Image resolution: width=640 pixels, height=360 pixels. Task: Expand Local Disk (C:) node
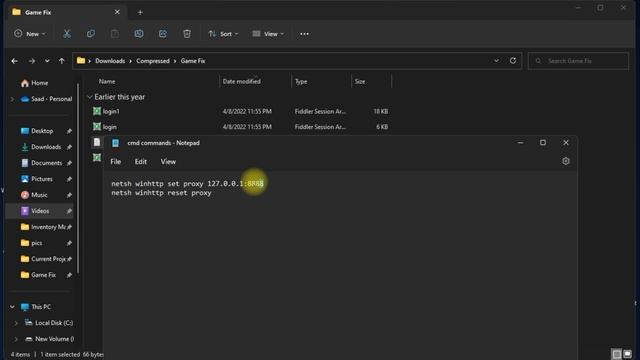(16, 323)
